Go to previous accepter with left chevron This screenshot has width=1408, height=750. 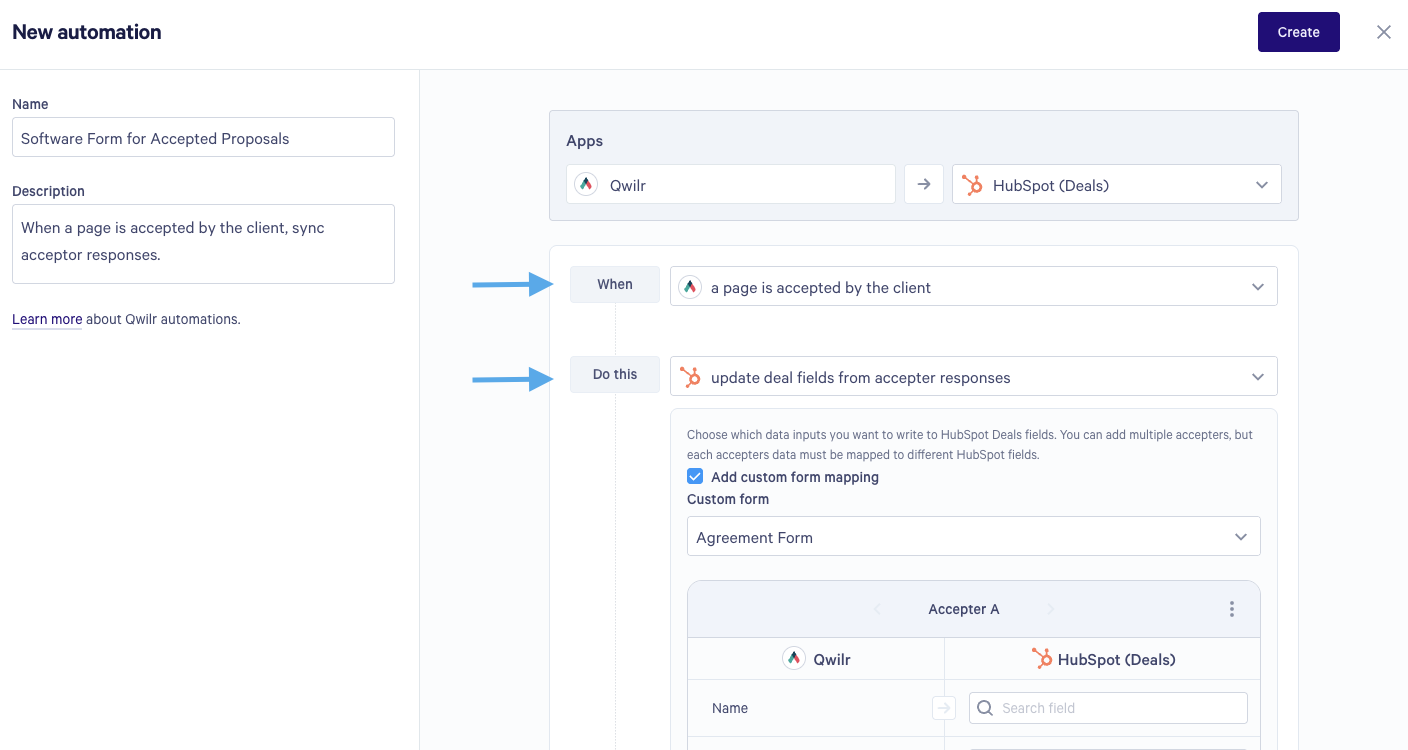click(877, 609)
